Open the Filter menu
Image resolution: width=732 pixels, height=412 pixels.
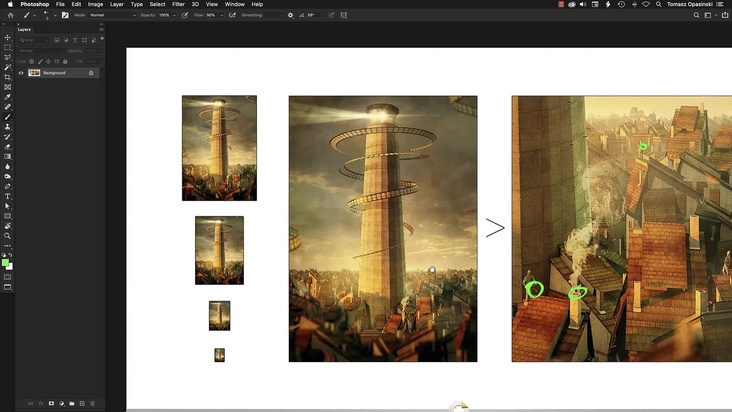pyautogui.click(x=178, y=4)
